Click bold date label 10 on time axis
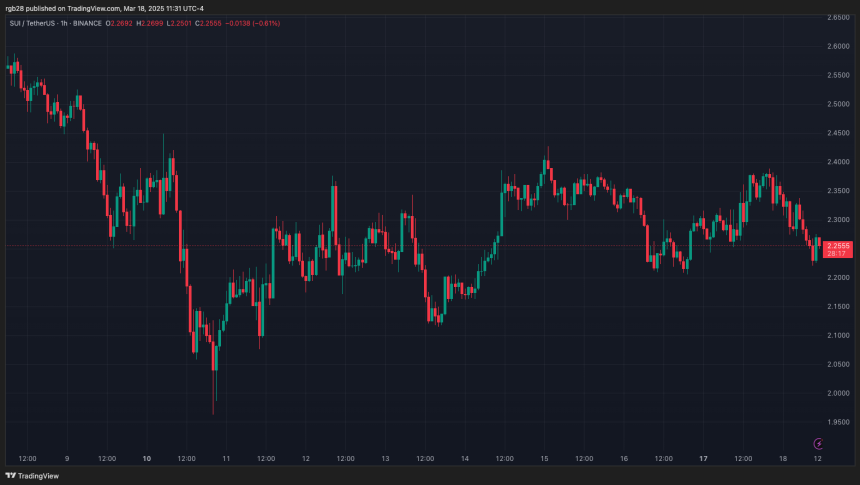 point(146,459)
